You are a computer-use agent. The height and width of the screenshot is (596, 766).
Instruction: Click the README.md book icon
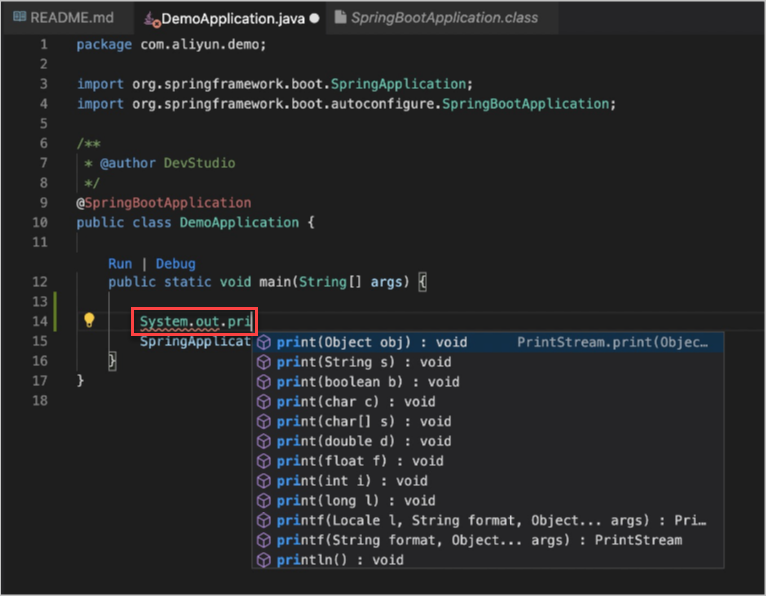click(x=20, y=17)
